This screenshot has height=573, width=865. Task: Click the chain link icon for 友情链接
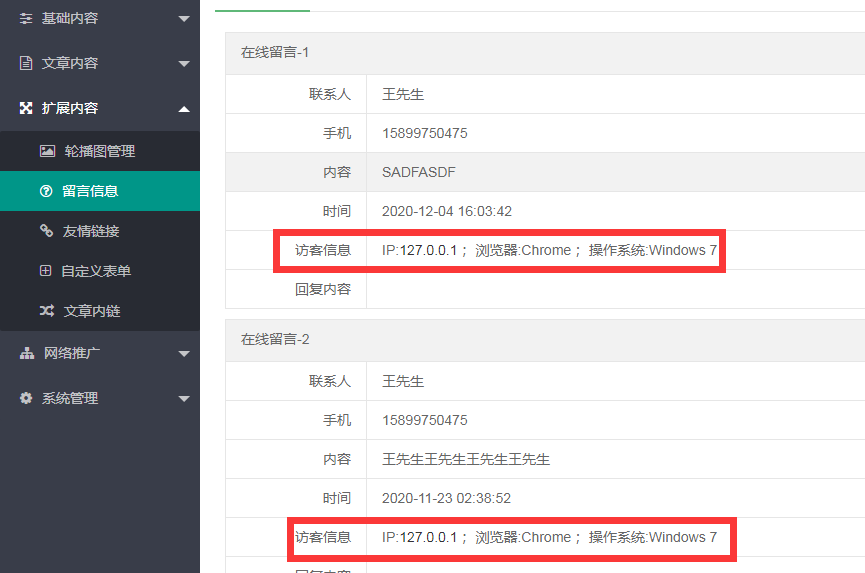pyautogui.click(x=46, y=231)
